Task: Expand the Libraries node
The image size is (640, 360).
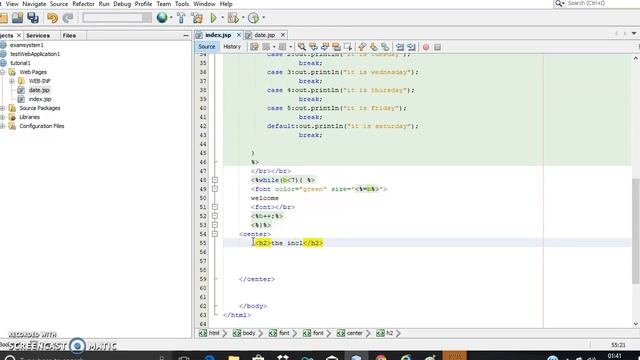Action: (2, 117)
